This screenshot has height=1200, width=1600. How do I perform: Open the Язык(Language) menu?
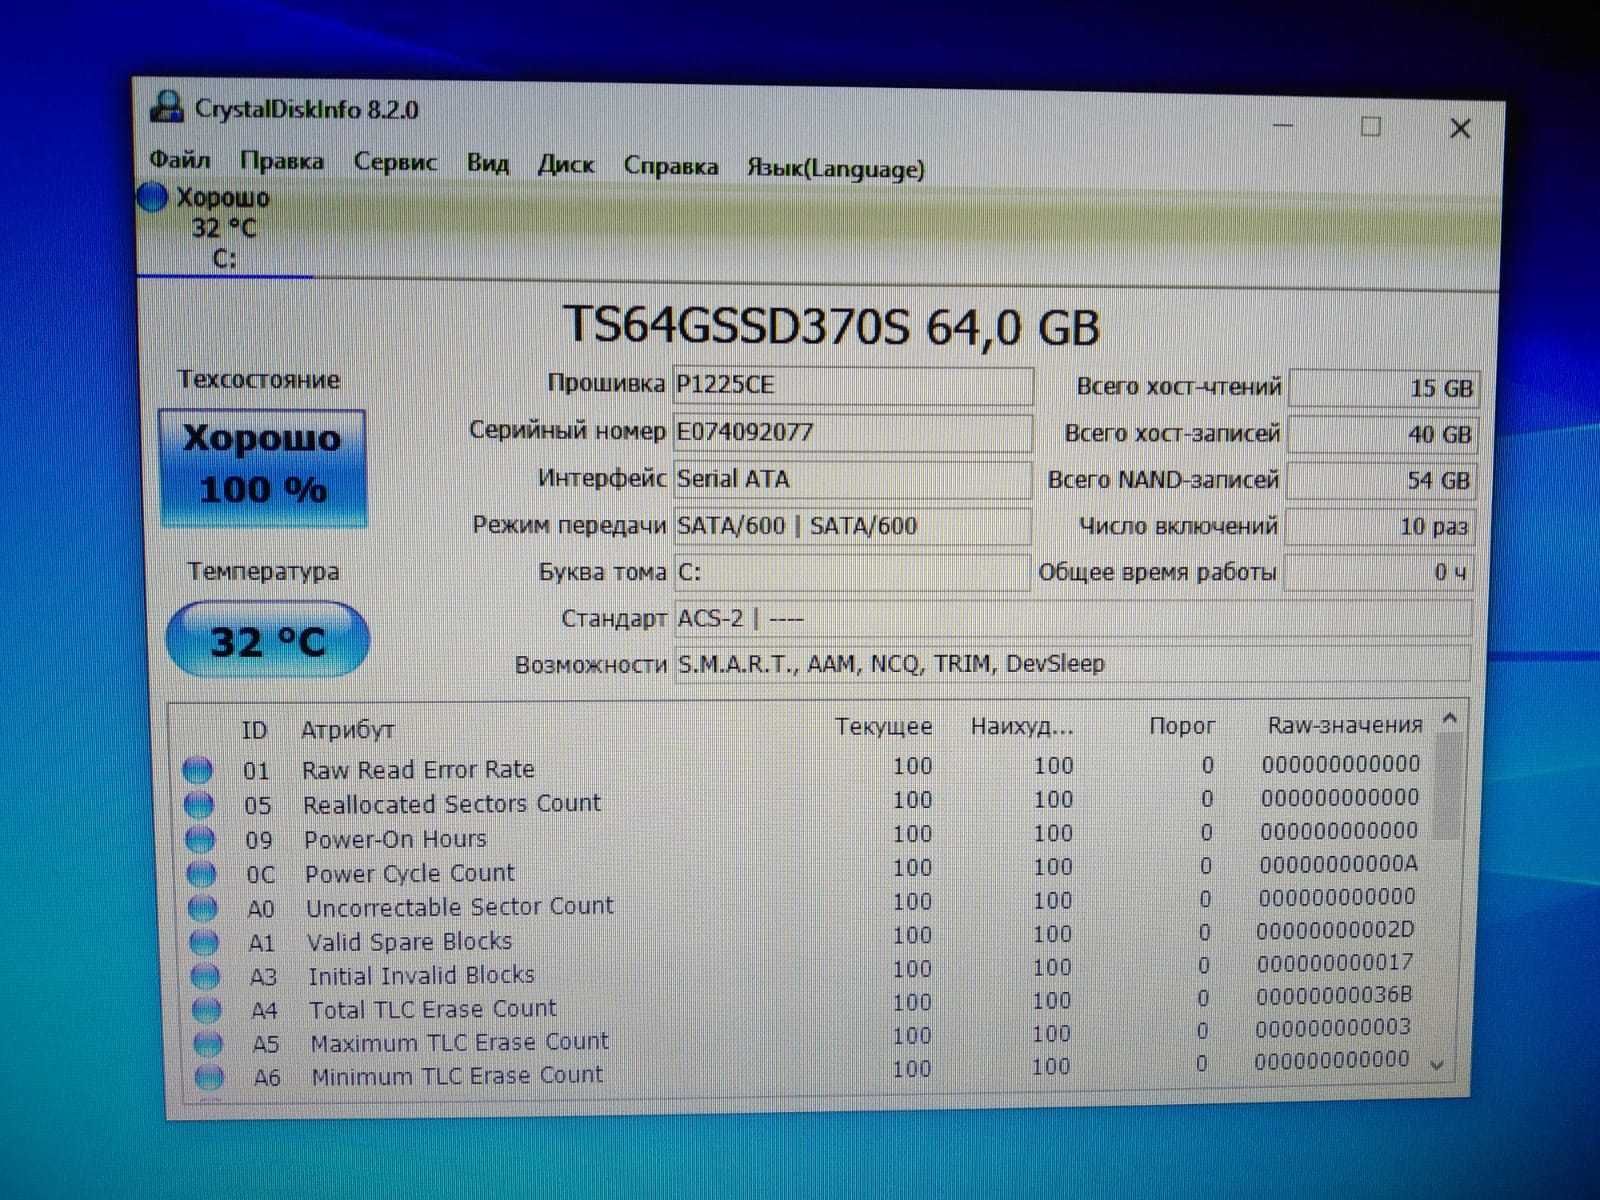pos(835,168)
